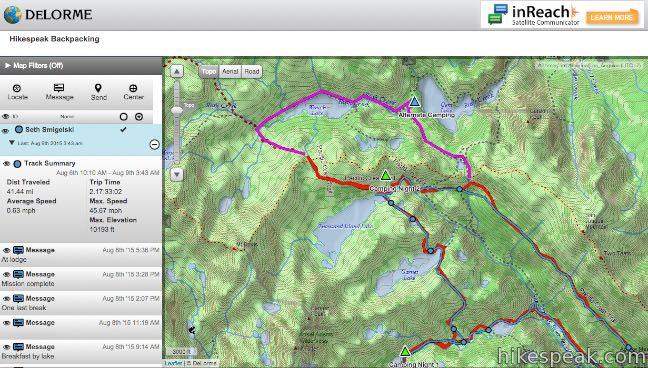
Task: Switch map to Aerial view
Action: click(x=230, y=72)
